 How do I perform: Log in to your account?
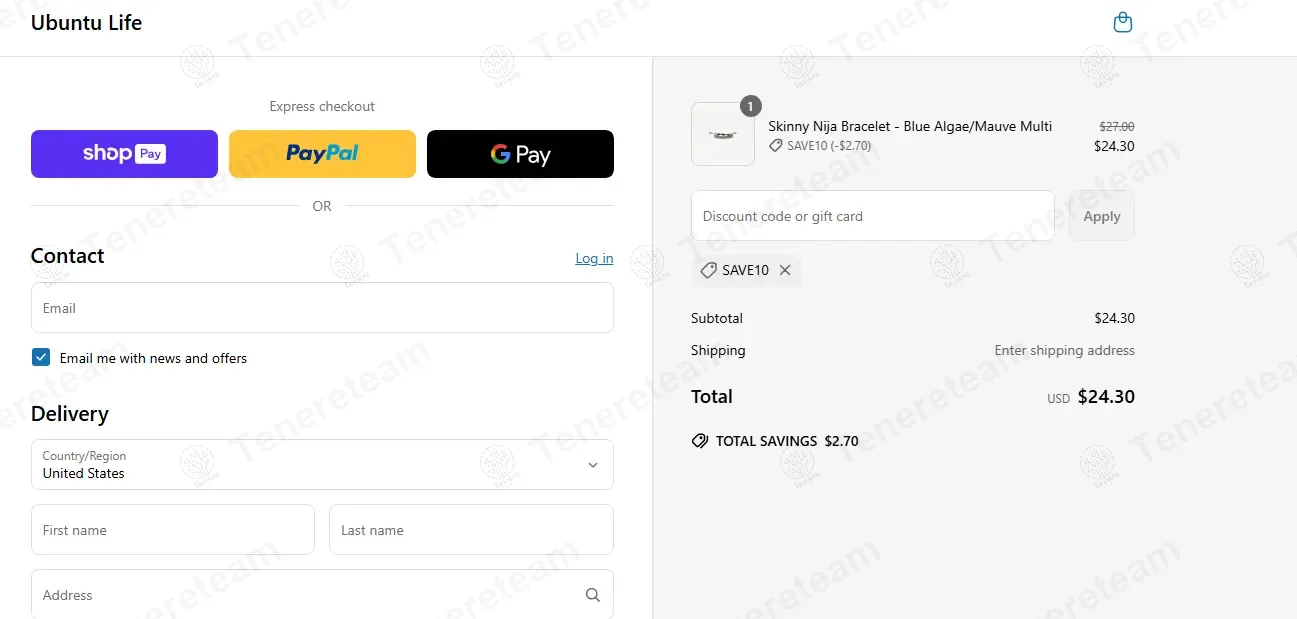click(594, 258)
